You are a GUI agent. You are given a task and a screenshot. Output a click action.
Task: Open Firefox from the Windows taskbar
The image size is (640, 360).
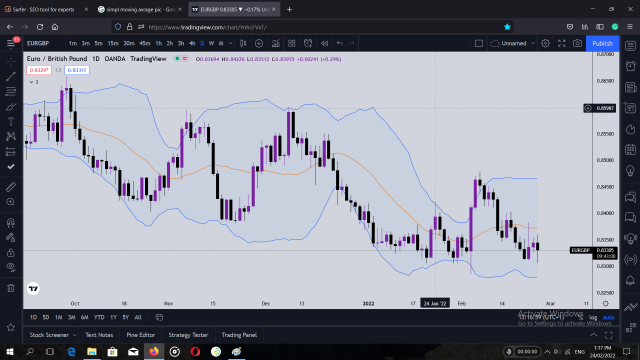(154, 351)
